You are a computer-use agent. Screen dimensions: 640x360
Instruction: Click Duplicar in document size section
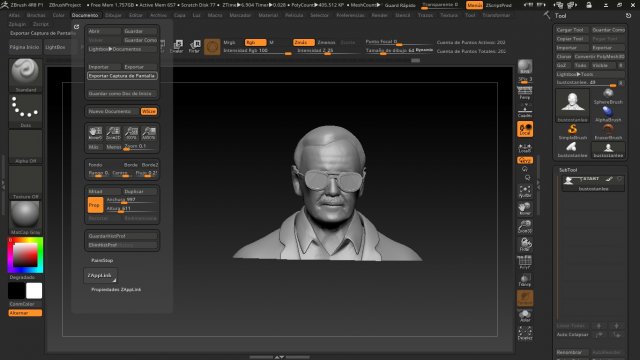coord(140,191)
